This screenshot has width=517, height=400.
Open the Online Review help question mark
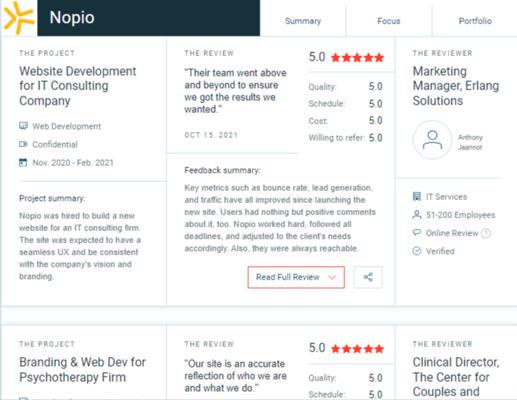(486, 233)
